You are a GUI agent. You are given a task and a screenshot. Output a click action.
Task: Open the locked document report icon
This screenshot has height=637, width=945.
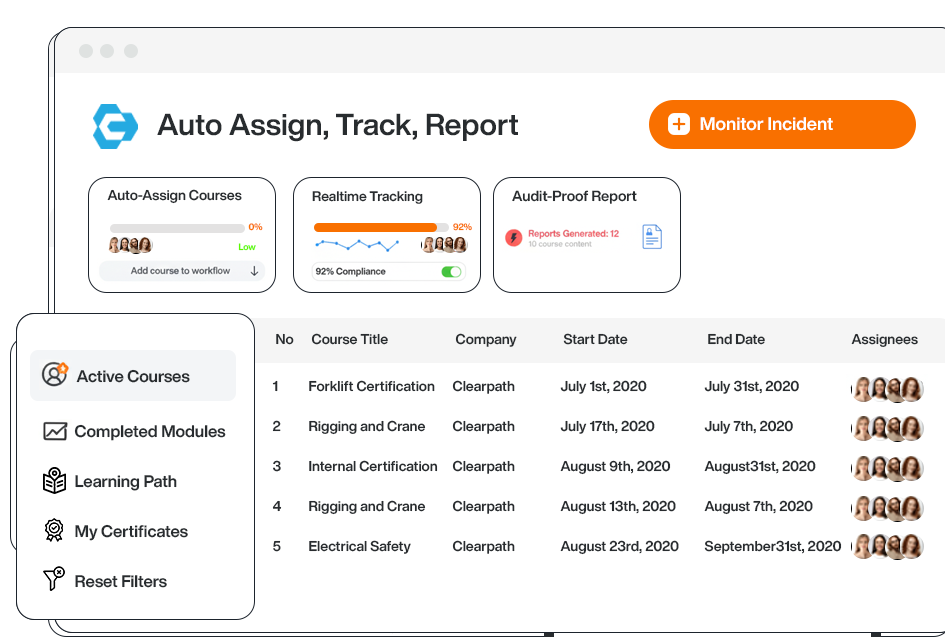(x=652, y=237)
